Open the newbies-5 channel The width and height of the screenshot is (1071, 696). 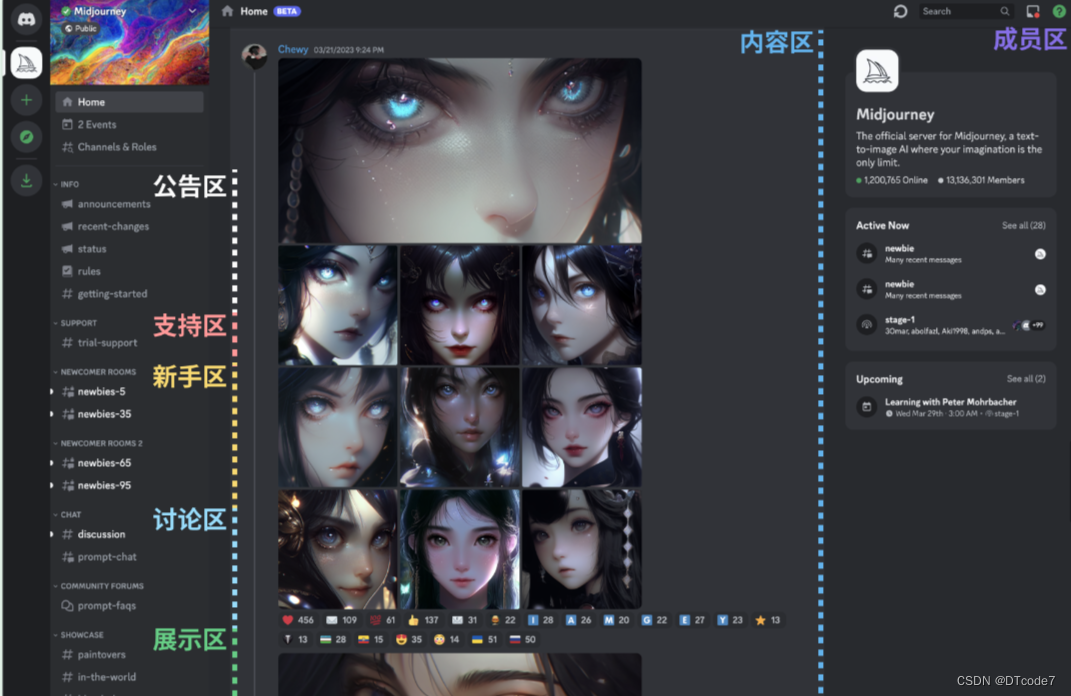coord(94,391)
